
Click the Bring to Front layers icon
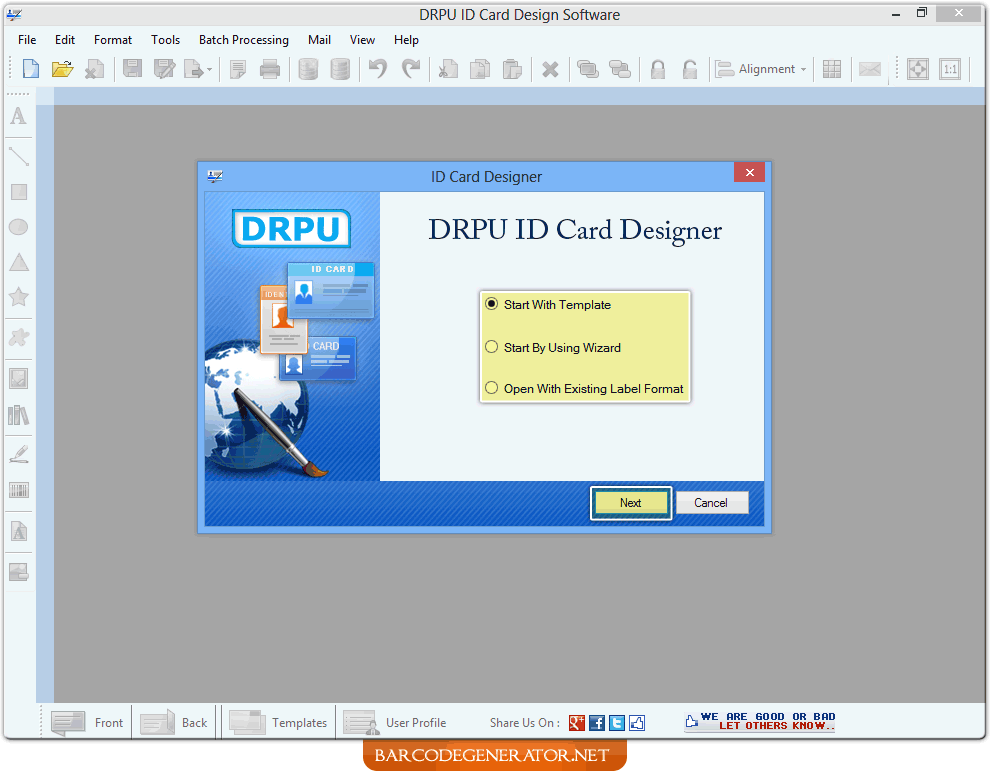(x=588, y=69)
